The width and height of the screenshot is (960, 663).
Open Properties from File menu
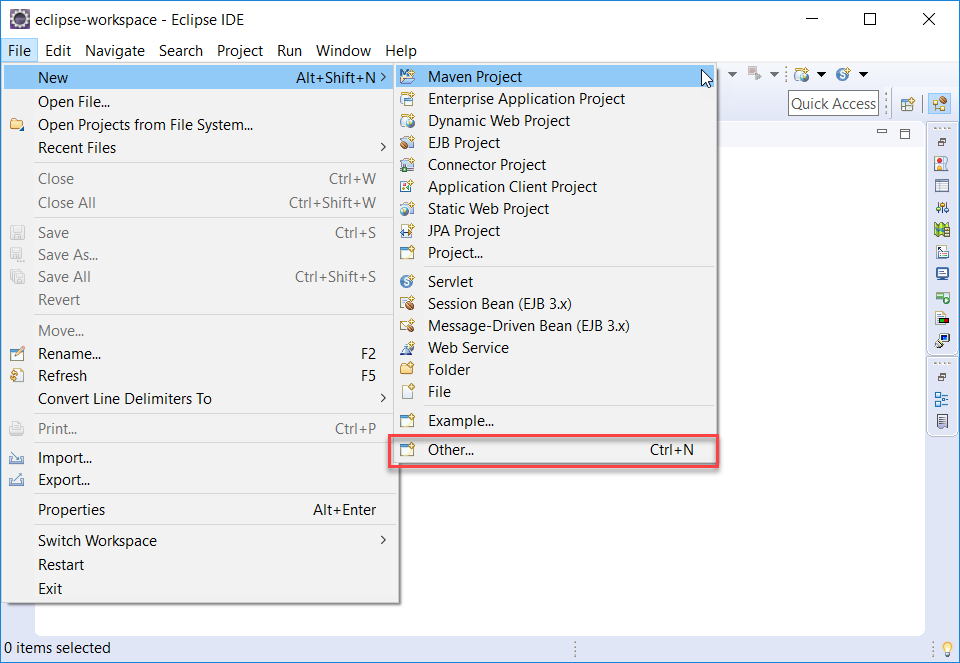(x=198, y=510)
